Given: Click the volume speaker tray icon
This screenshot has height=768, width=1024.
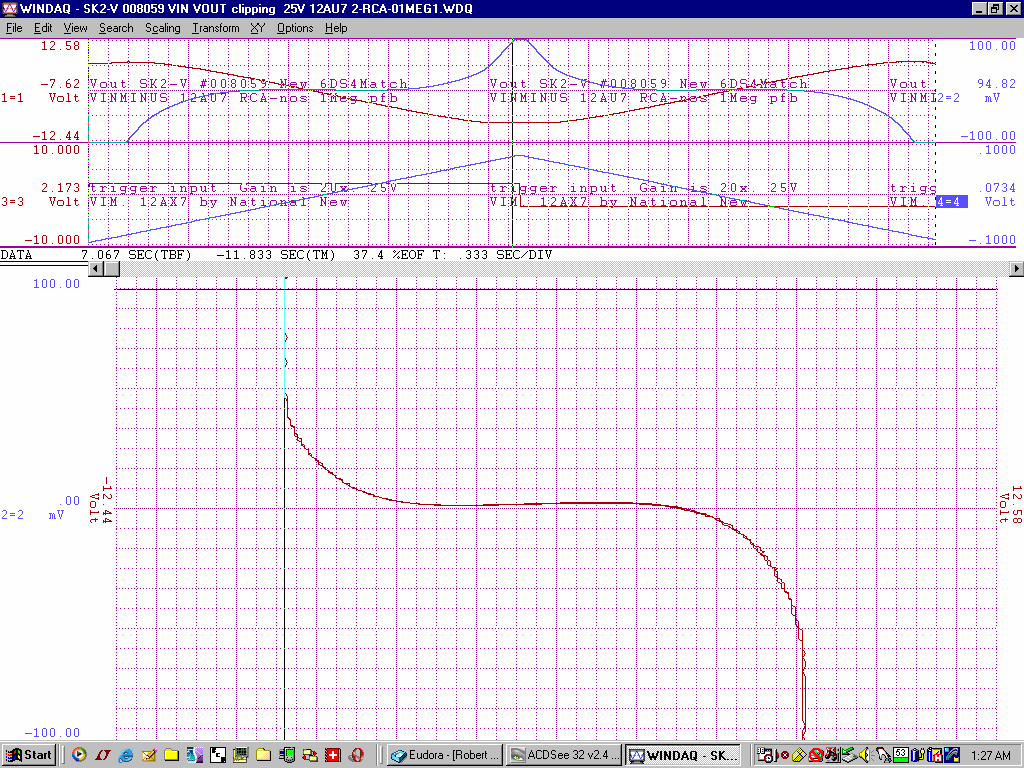Looking at the screenshot, I should (863, 754).
